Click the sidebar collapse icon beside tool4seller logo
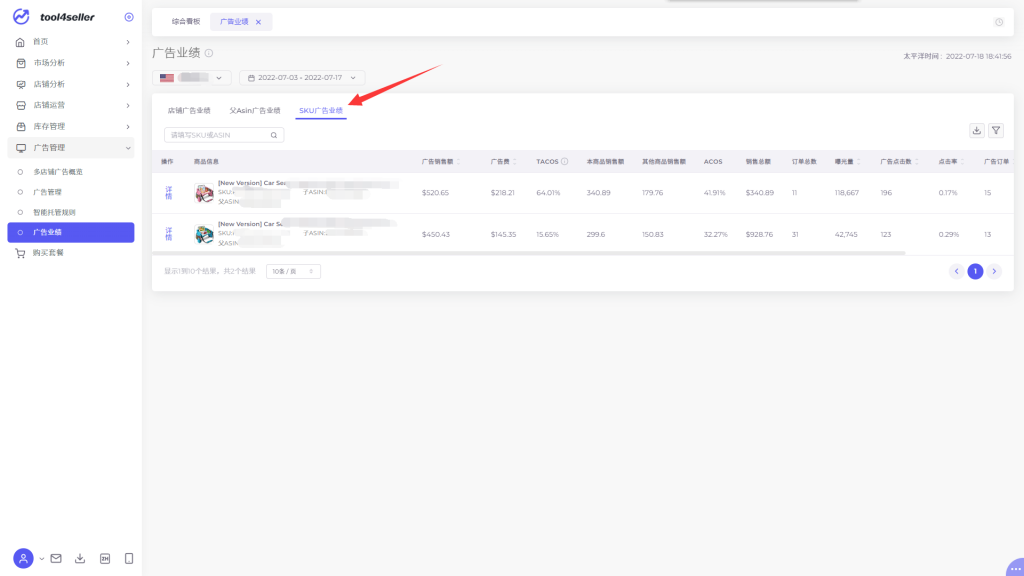1024x576 pixels. click(128, 17)
